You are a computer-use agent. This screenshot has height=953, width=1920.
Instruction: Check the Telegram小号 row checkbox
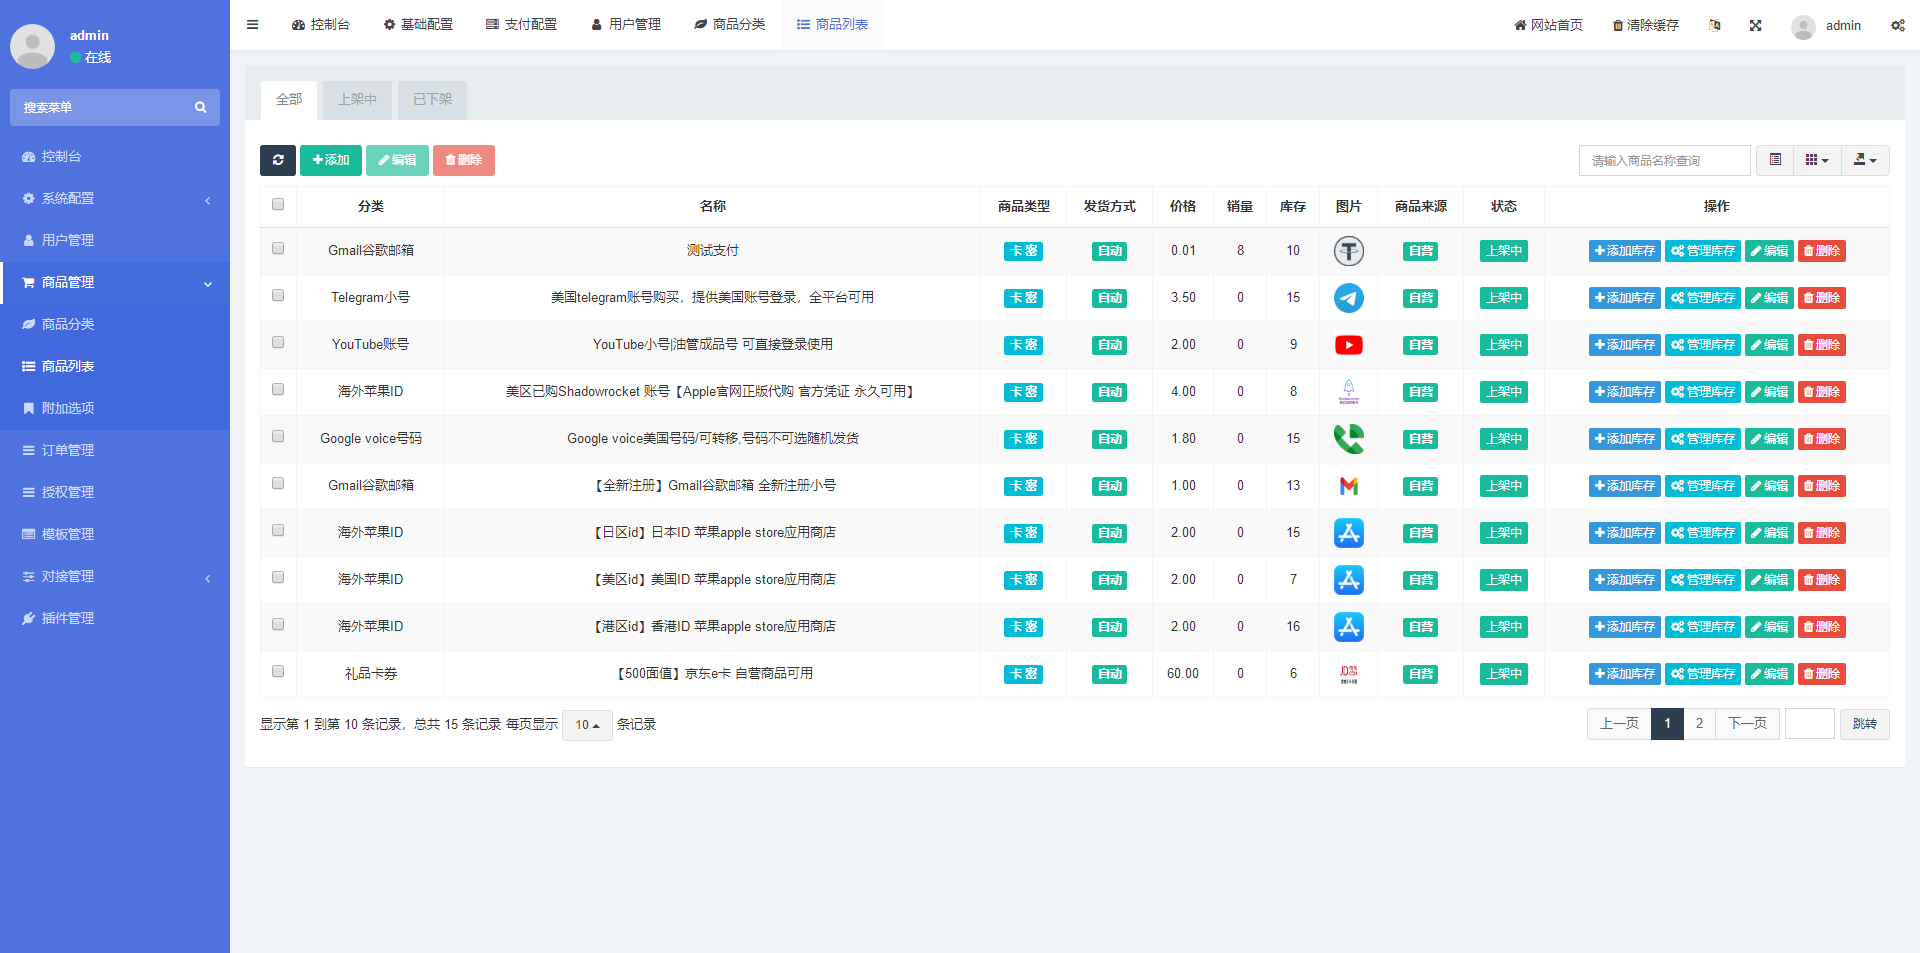[x=278, y=295]
